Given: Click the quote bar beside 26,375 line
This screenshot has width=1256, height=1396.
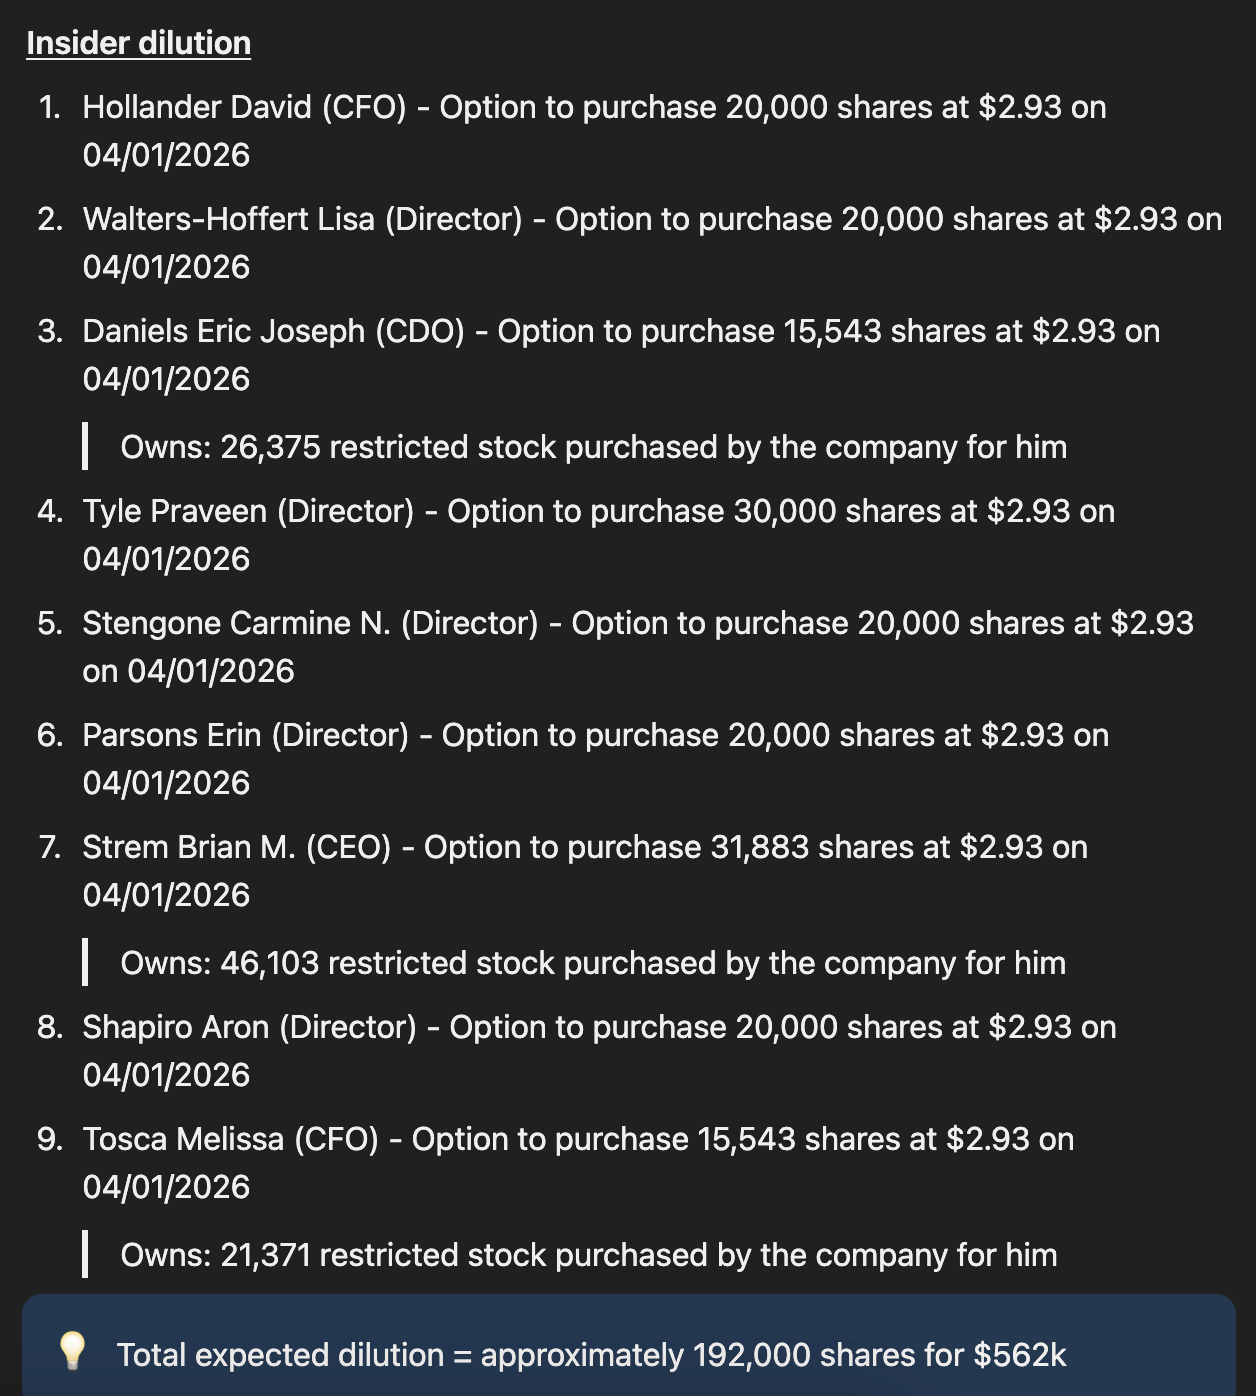Looking at the screenshot, I should point(85,446).
